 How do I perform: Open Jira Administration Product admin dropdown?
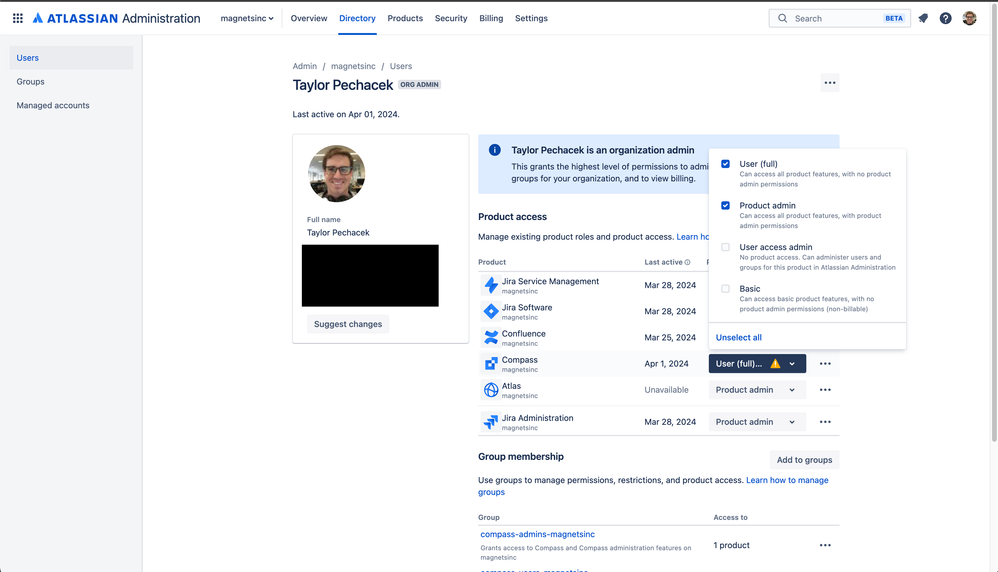(757, 422)
